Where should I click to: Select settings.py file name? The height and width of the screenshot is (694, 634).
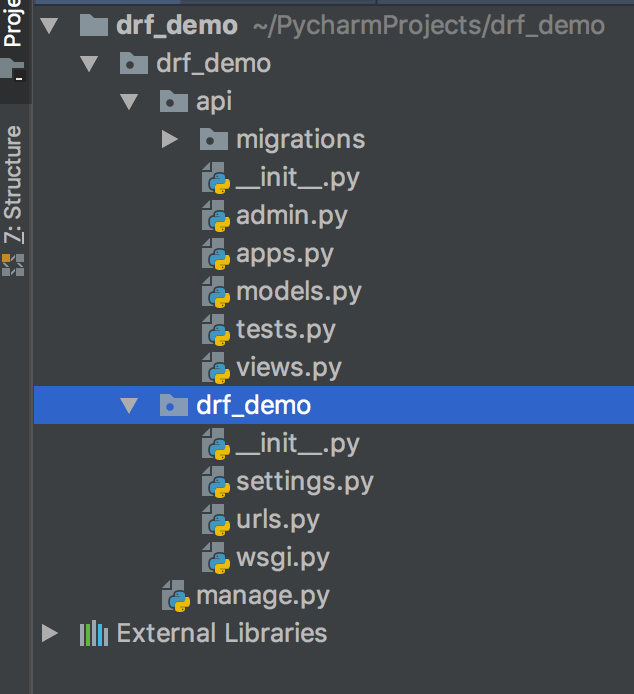click(x=305, y=482)
